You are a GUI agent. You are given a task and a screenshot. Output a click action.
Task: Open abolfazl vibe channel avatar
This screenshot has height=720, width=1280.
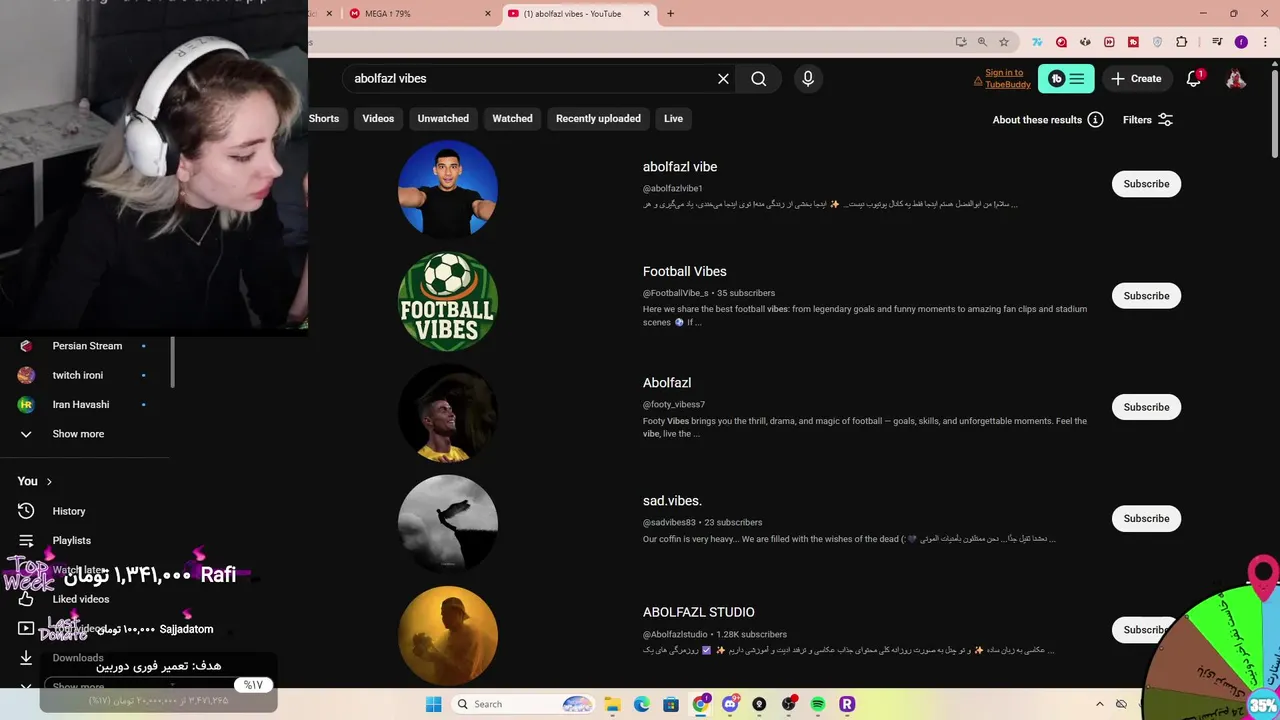click(x=448, y=189)
